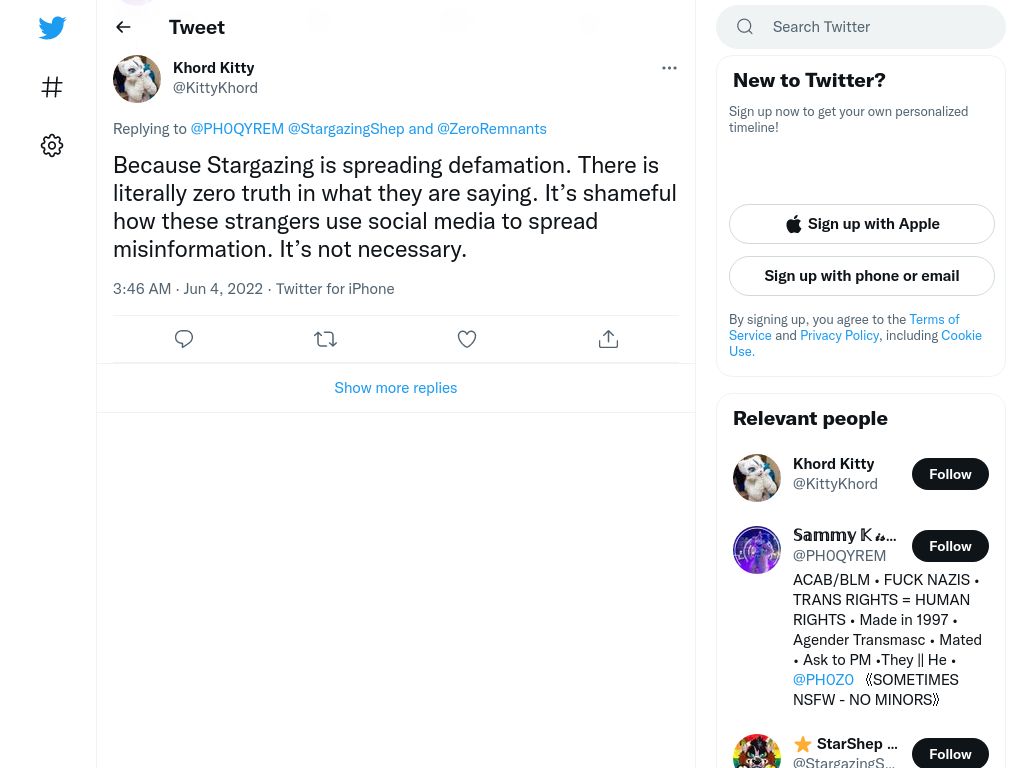The height and width of the screenshot is (768, 1024).
Task: Expand Show more replies
Action: (x=396, y=388)
